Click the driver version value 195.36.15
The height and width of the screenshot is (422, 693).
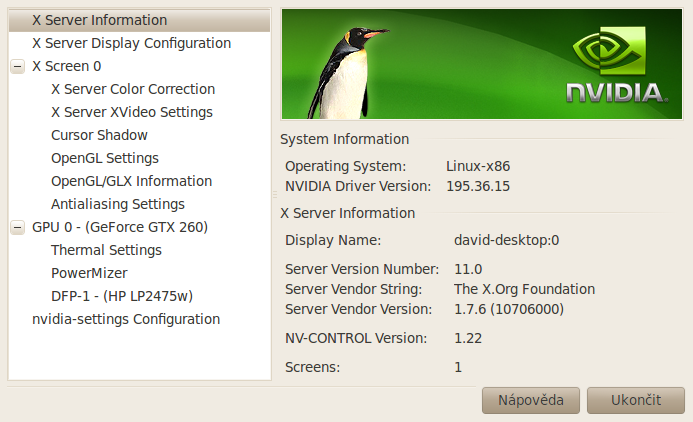[x=478, y=186]
